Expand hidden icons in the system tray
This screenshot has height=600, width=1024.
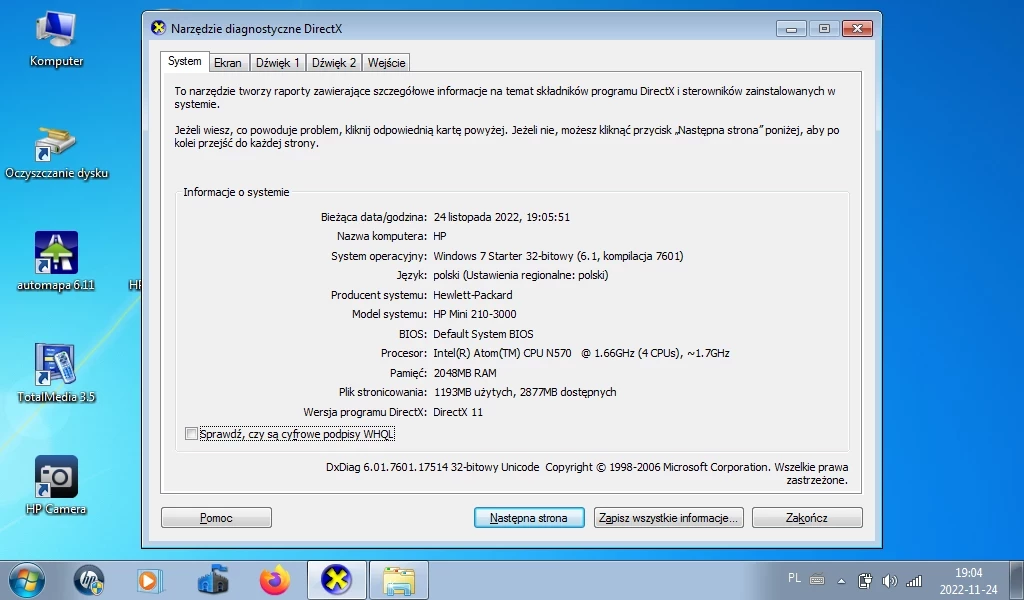(840, 580)
